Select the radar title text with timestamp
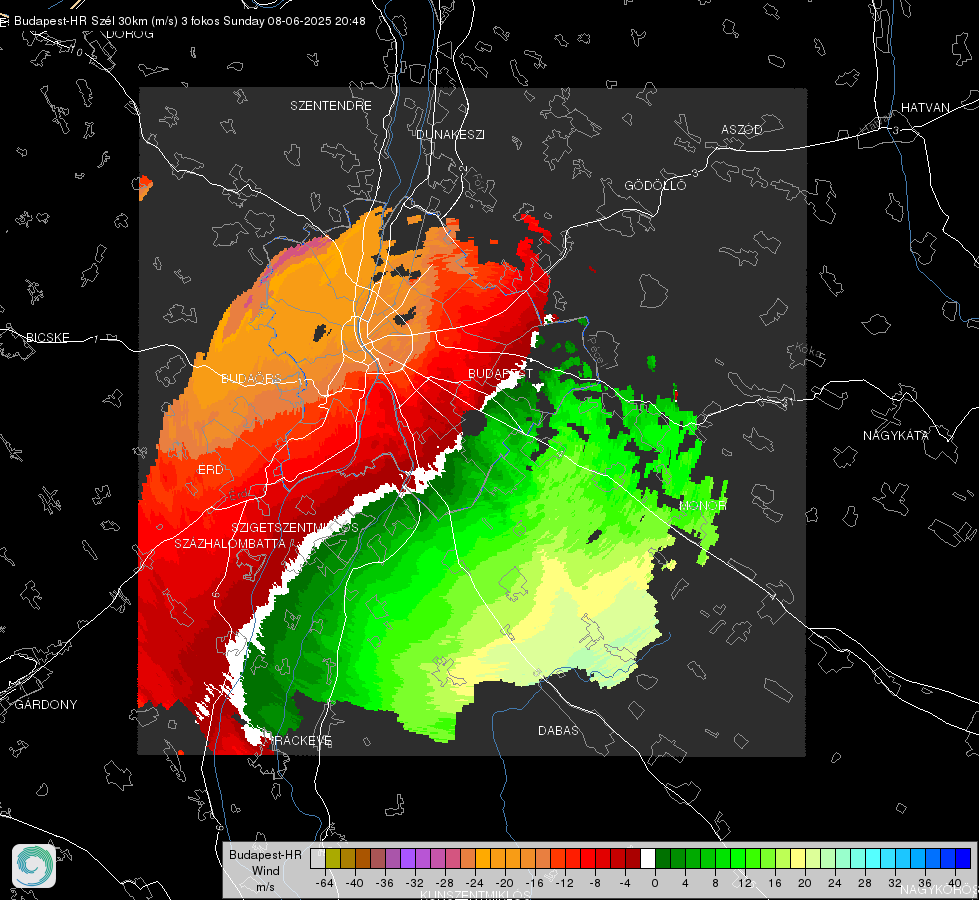Viewport: 979px width, 900px height. (x=190, y=21)
